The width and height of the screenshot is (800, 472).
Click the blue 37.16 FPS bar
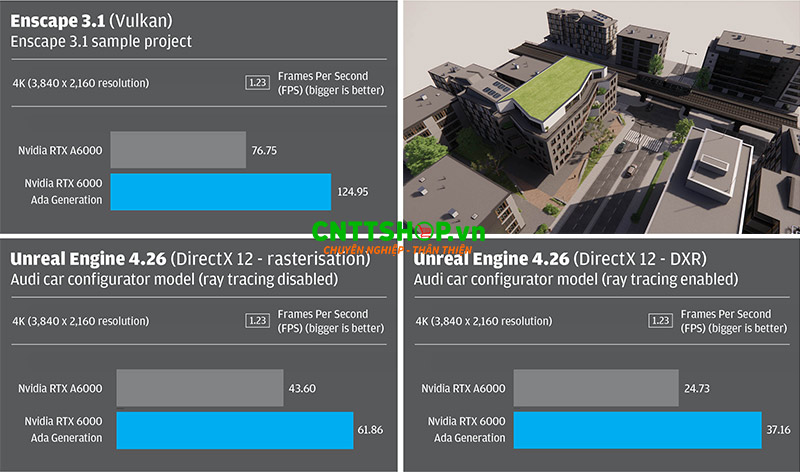click(638, 431)
